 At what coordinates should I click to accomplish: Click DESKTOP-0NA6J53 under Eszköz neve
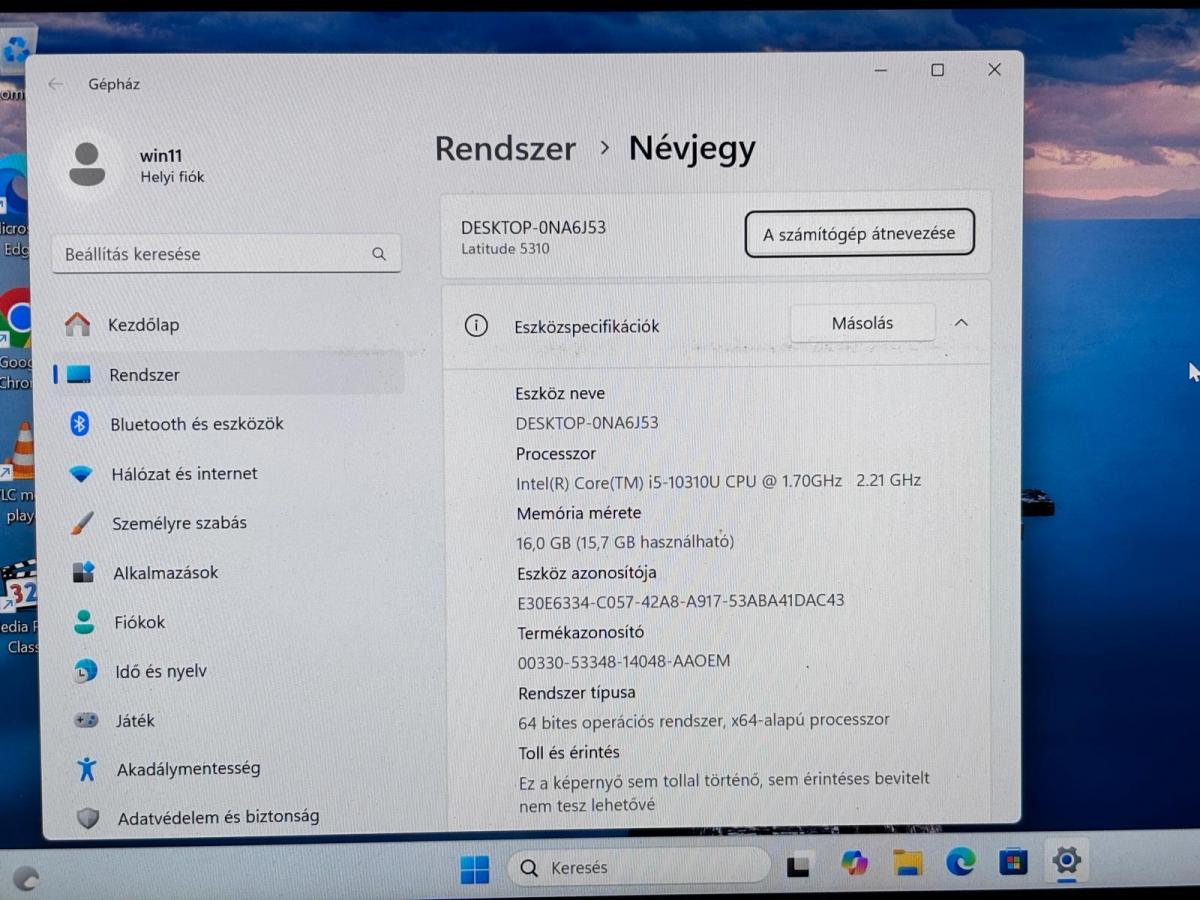tap(587, 423)
